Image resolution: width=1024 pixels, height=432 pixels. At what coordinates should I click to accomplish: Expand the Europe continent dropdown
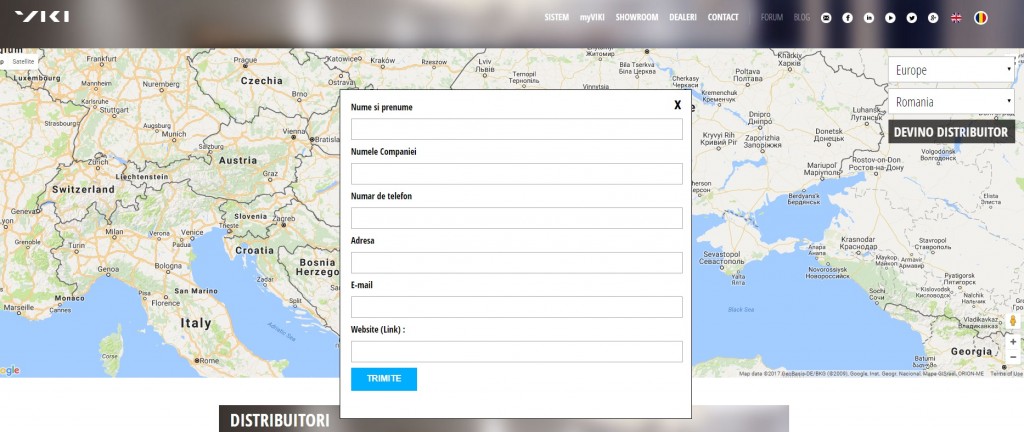pyautogui.click(x=951, y=70)
